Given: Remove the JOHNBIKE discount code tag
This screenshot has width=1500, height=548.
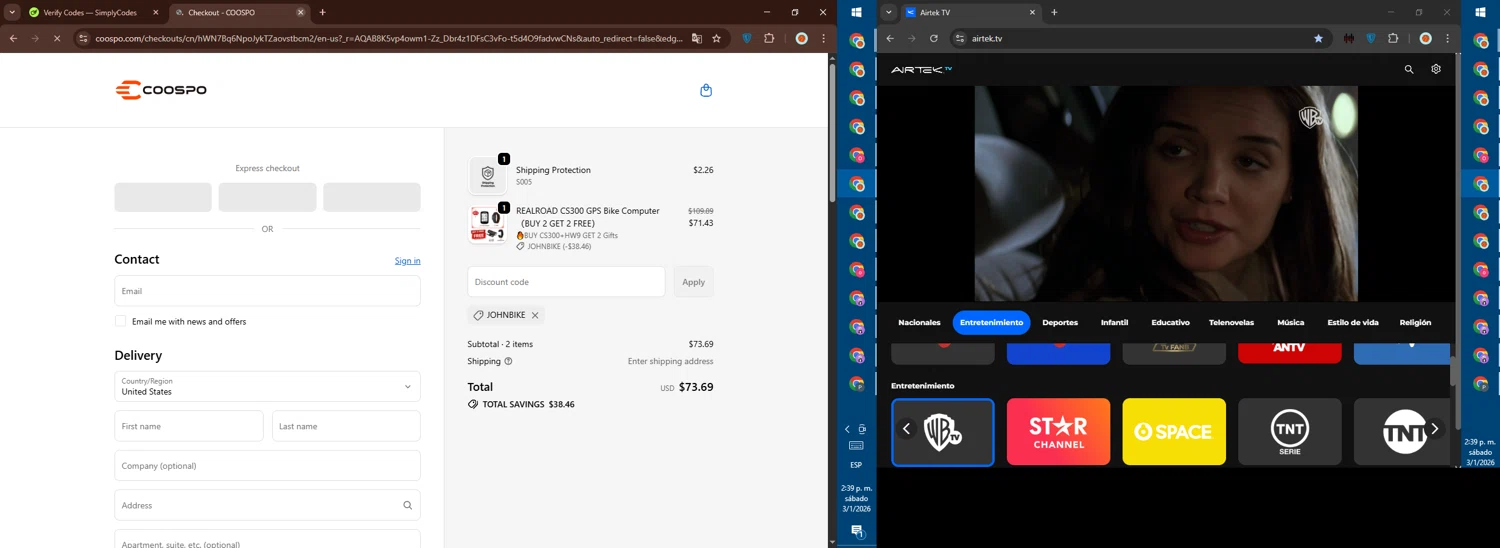Looking at the screenshot, I should click(x=535, y=315).
